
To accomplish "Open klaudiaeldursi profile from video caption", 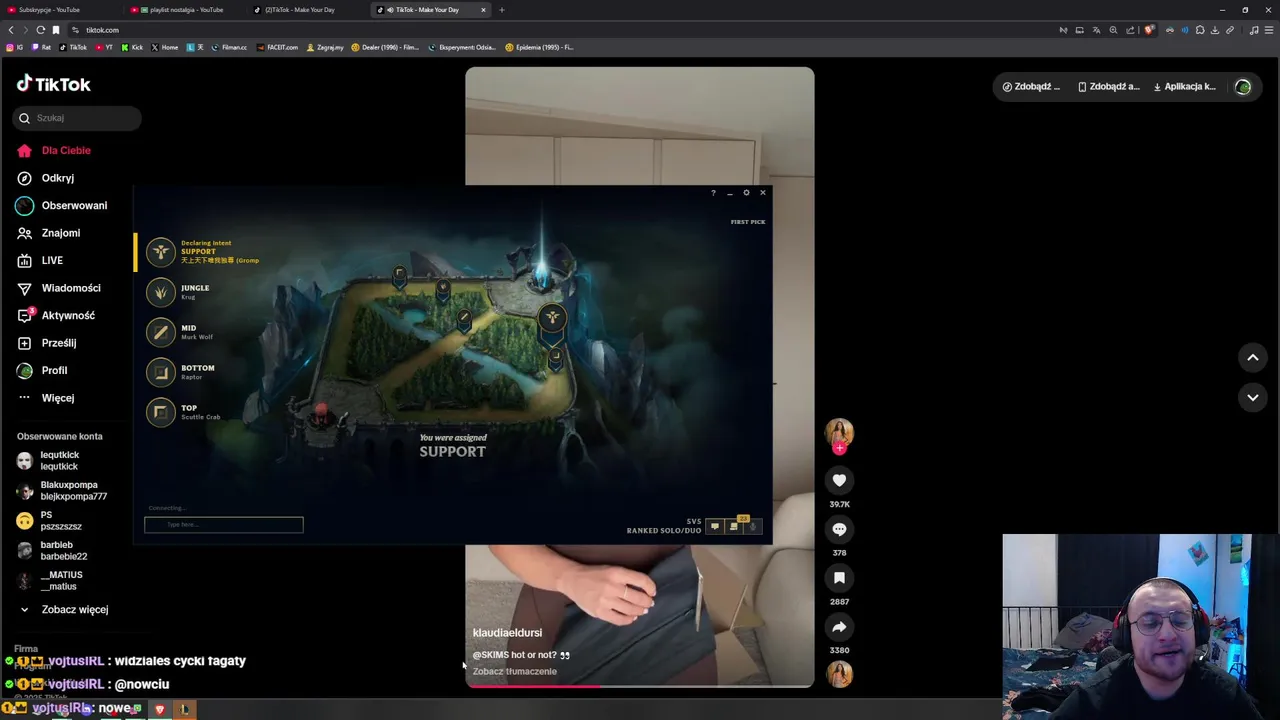I will [507, 633].
